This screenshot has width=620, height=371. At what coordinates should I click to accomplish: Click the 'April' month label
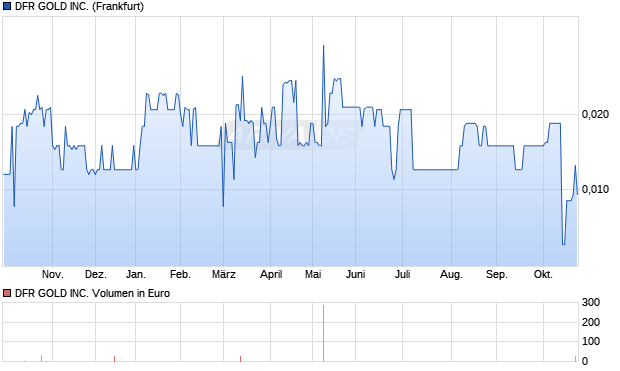click(271, 274)
